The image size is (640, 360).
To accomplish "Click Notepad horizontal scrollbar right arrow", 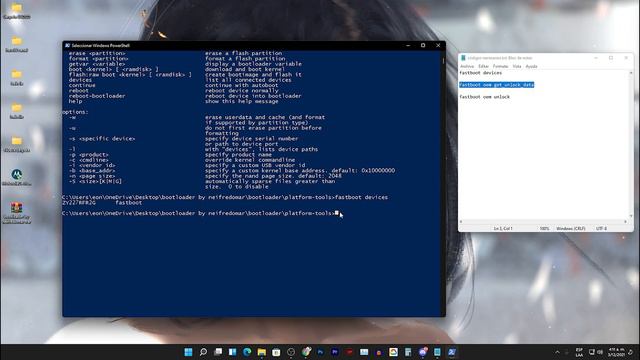I will (625, 222).
